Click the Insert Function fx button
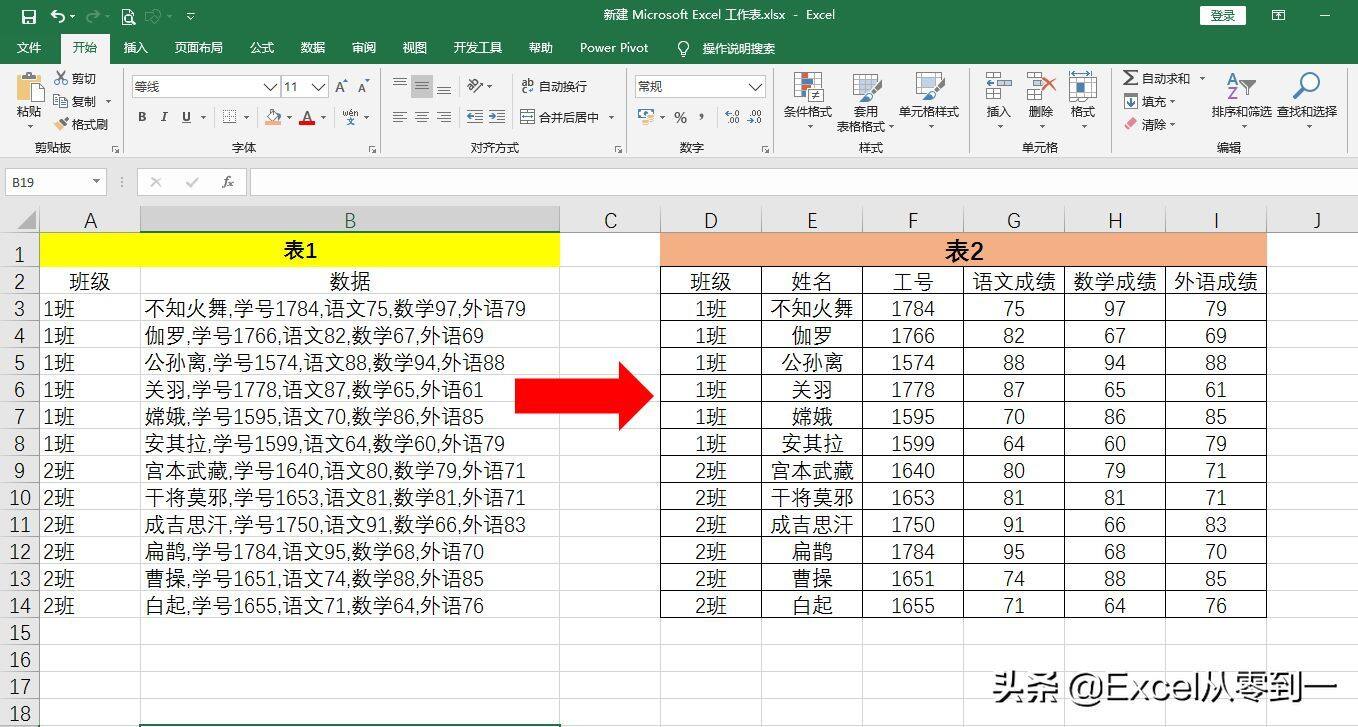 (x=228, y=182)
